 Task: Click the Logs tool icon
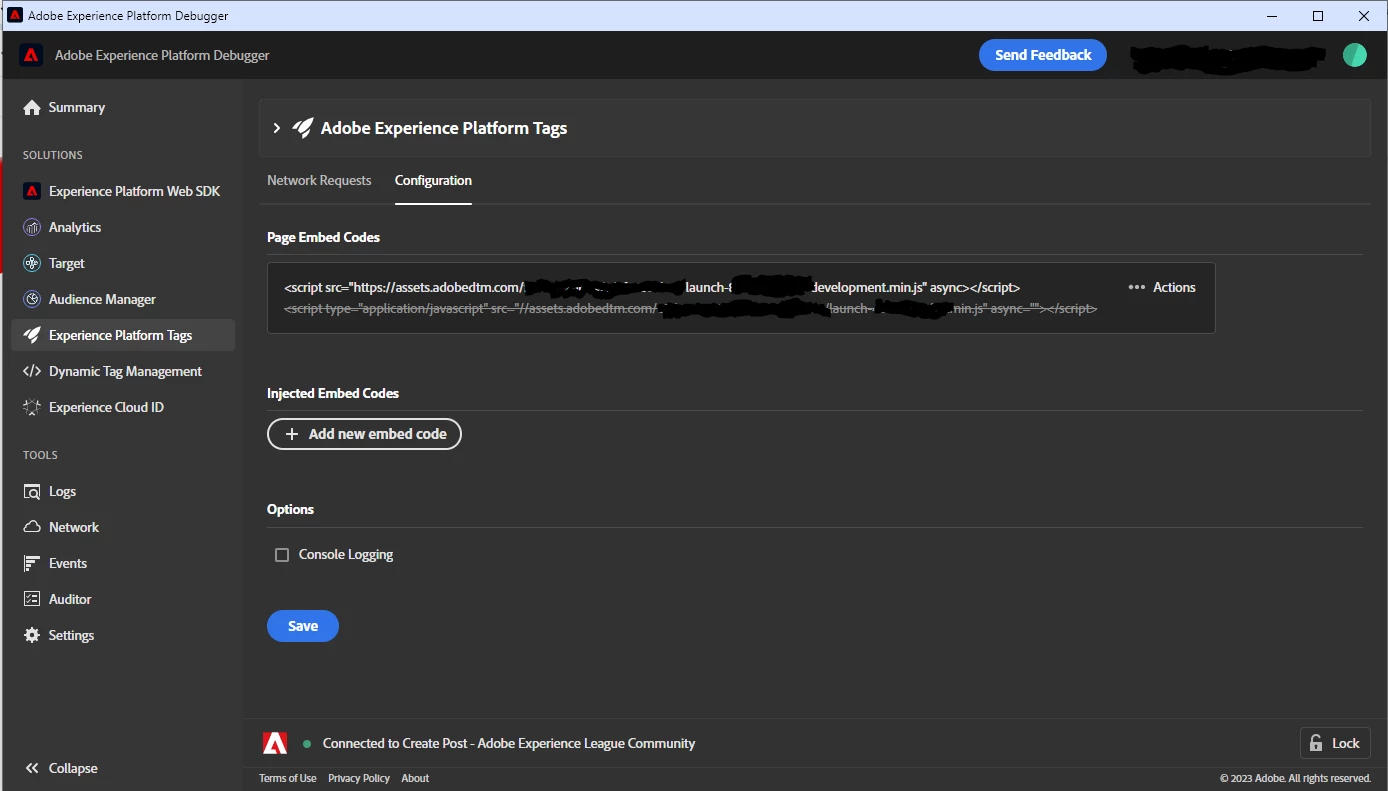[x=32, y=491]
